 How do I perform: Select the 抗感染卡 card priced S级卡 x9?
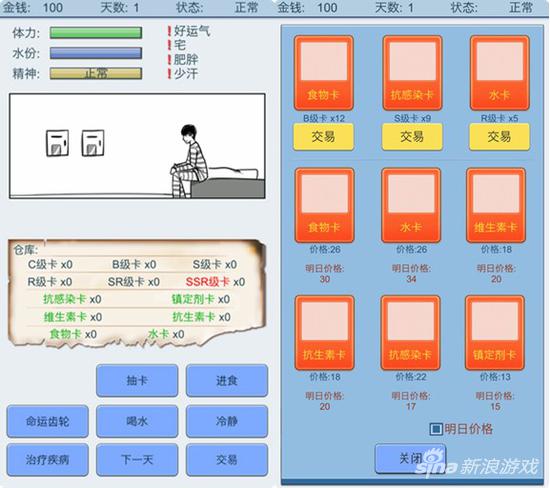(412, 73)
